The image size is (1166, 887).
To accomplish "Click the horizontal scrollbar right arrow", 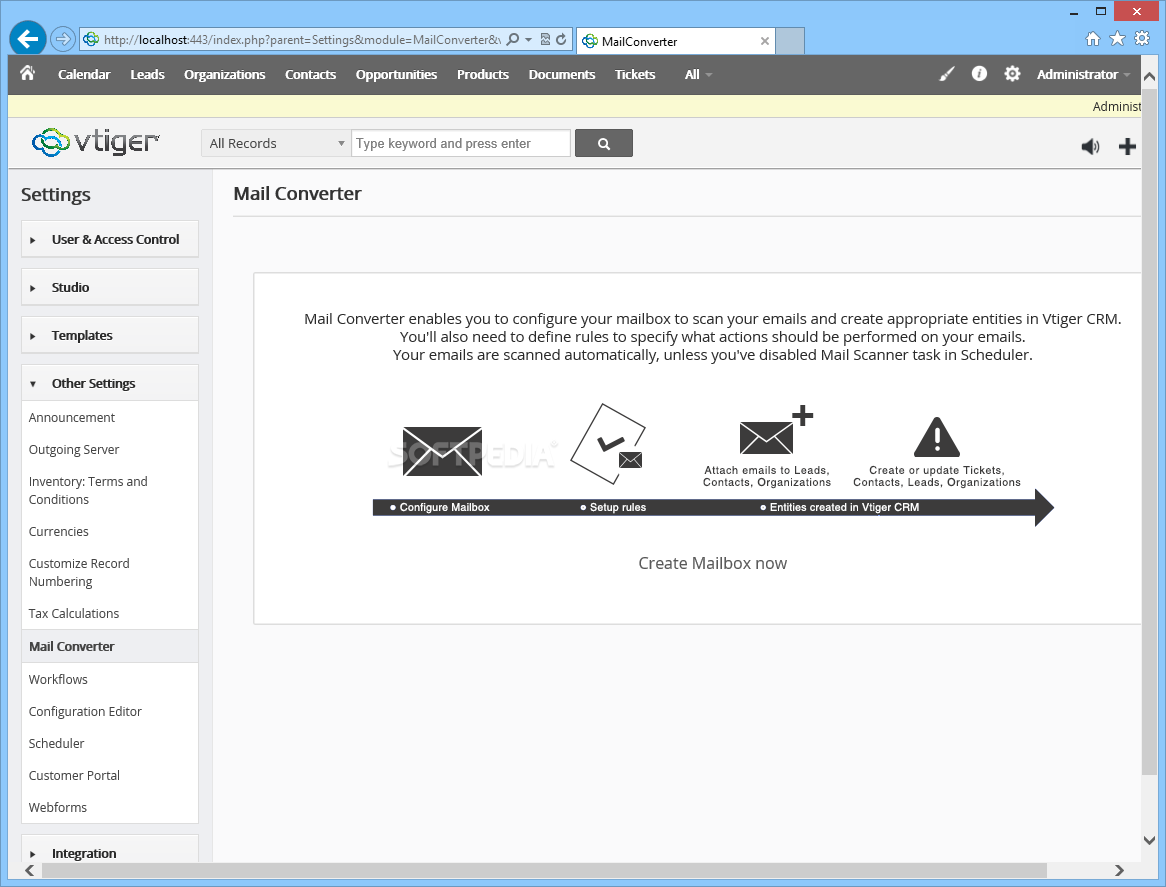I will 1119,870.
